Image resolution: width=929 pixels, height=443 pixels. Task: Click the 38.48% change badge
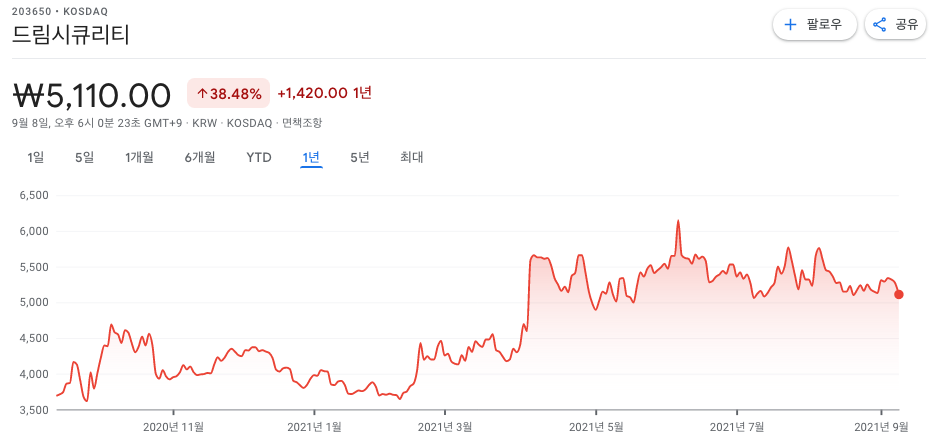[x=229, y=94]
